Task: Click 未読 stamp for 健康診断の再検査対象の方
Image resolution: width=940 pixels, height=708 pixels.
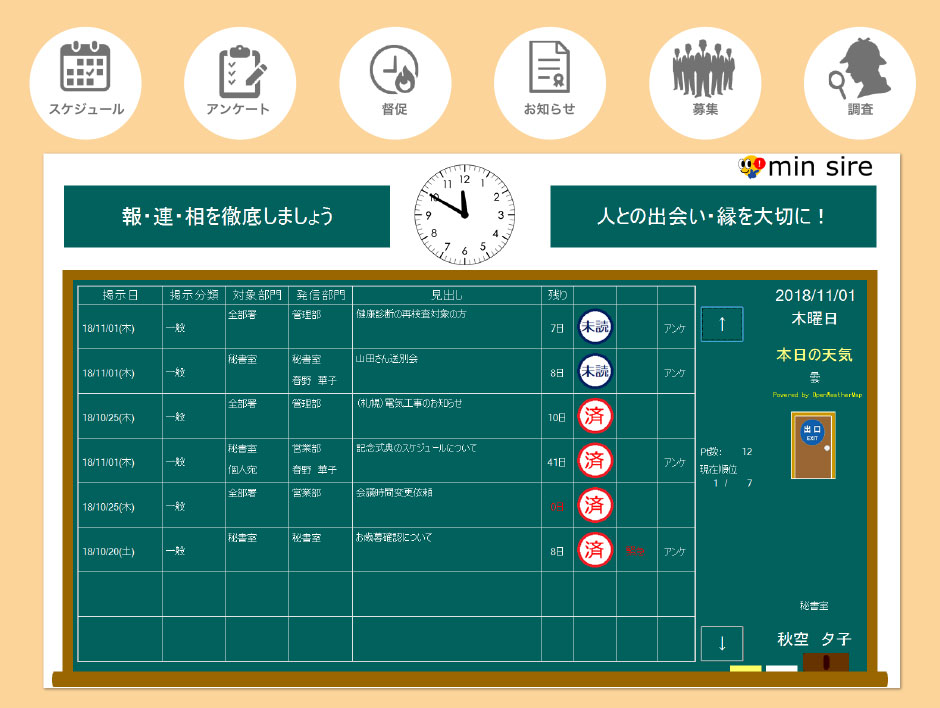Action: point(595,327)
